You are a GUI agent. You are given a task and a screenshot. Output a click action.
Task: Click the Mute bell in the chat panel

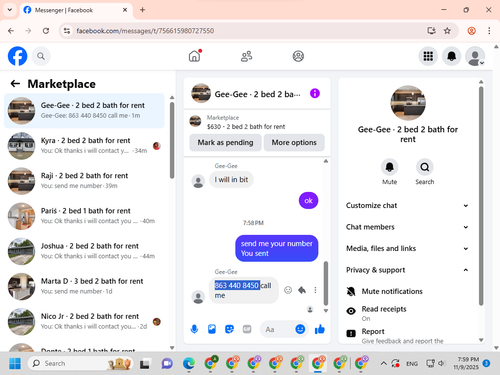pos(389,167)
